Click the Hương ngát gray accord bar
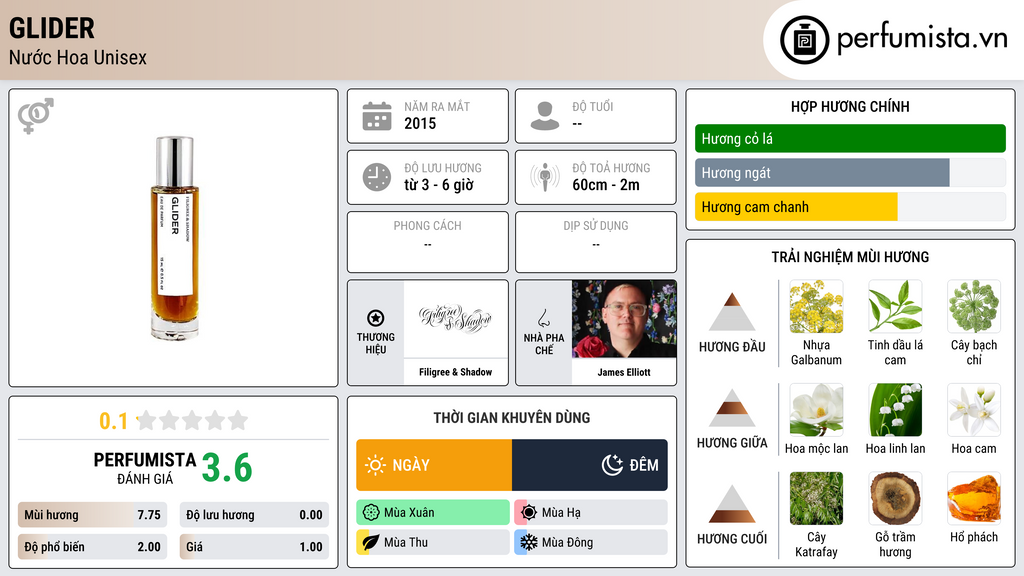The image size is (1024, 576). click(x=822, y=173)
